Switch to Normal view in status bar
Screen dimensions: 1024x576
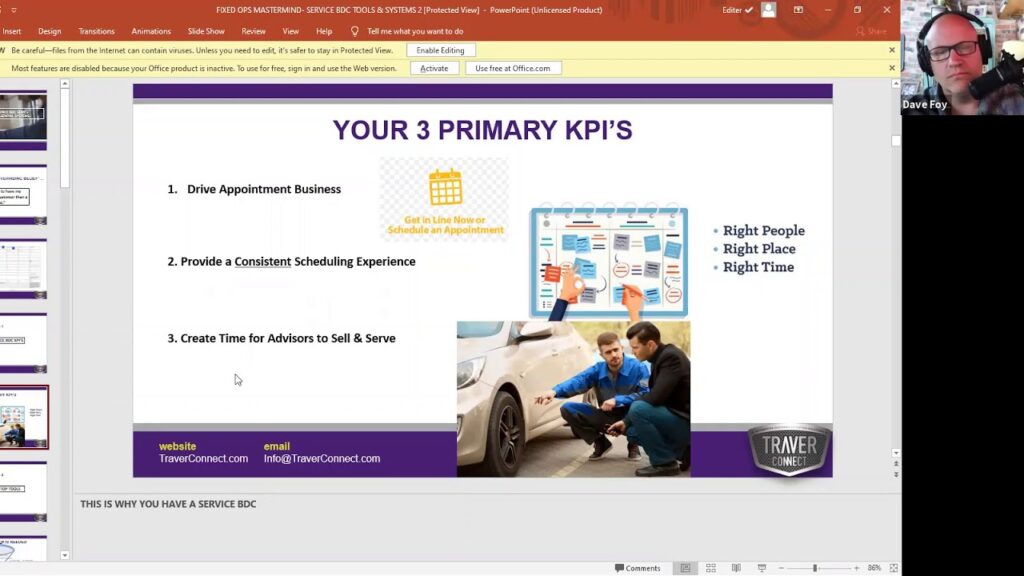click(x=685, y=568)
